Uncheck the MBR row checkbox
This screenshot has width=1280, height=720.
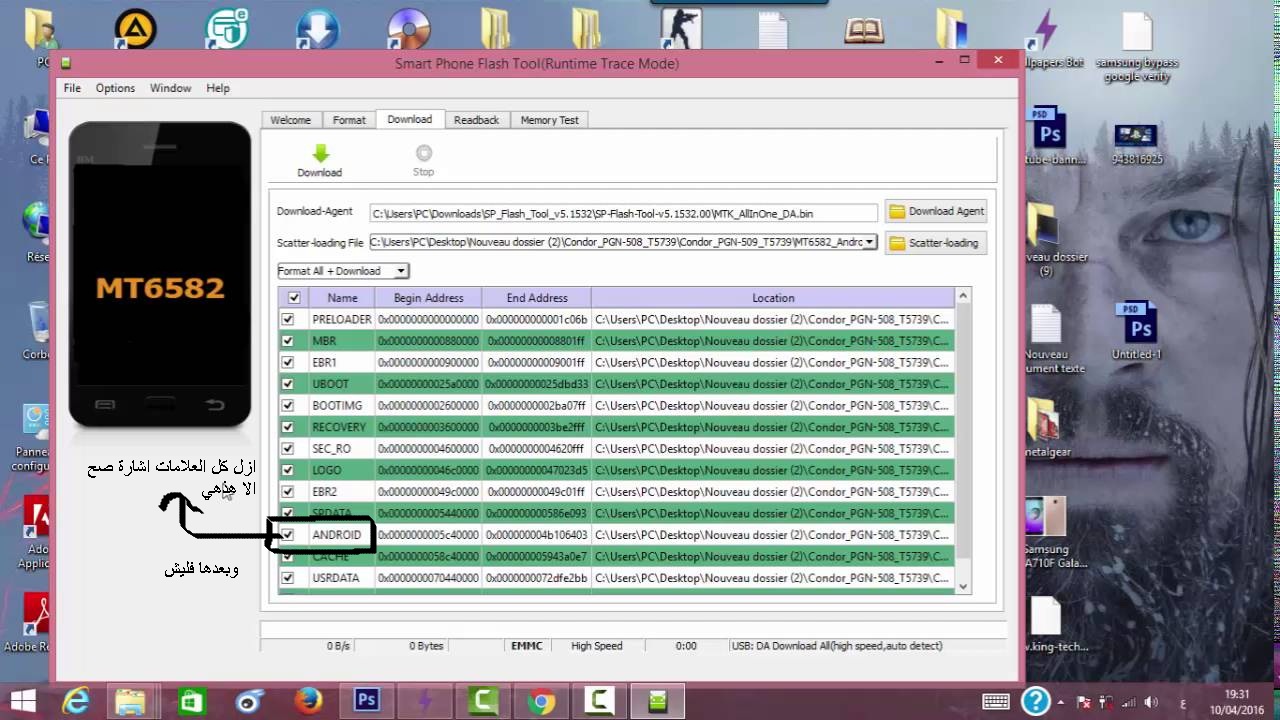[x=288, y=341]
